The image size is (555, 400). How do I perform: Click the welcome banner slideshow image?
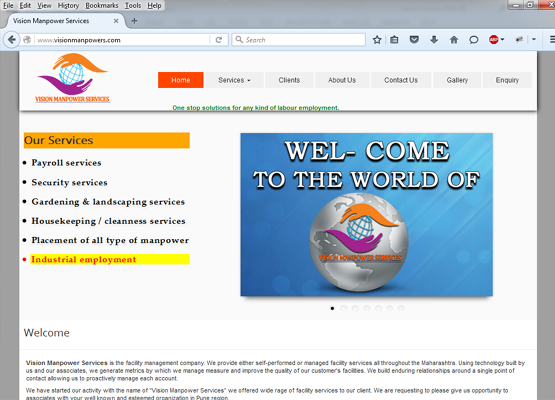pos(366,215)
